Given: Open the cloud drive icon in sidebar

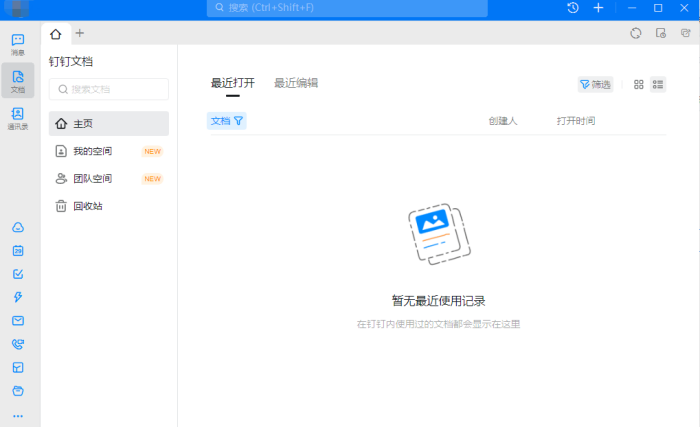Looking at the screenshot, I should click(18, 227).
